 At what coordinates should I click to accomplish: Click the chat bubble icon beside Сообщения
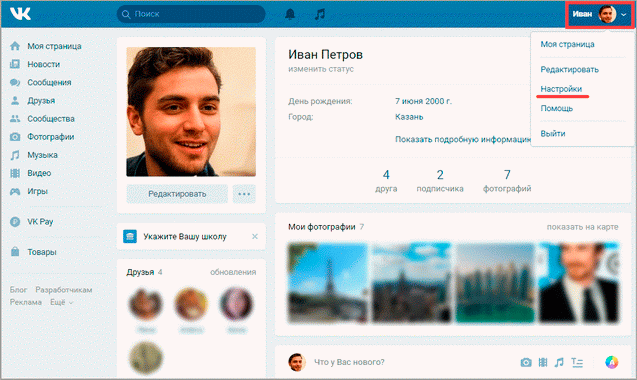(15, 83)
